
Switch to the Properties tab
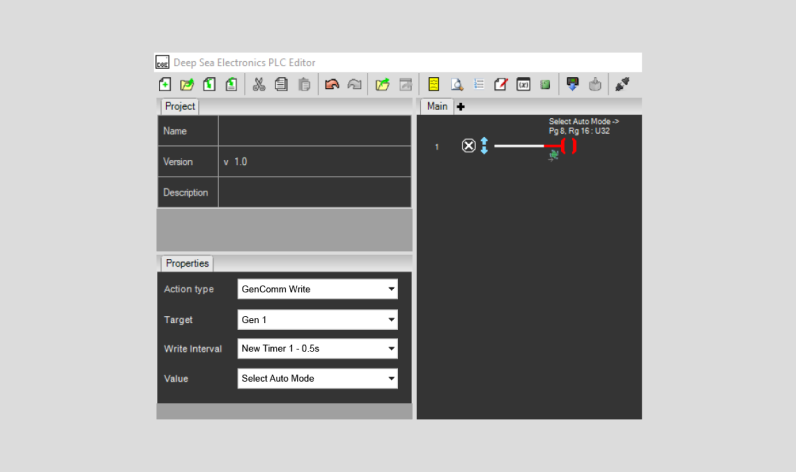(187, 263)
